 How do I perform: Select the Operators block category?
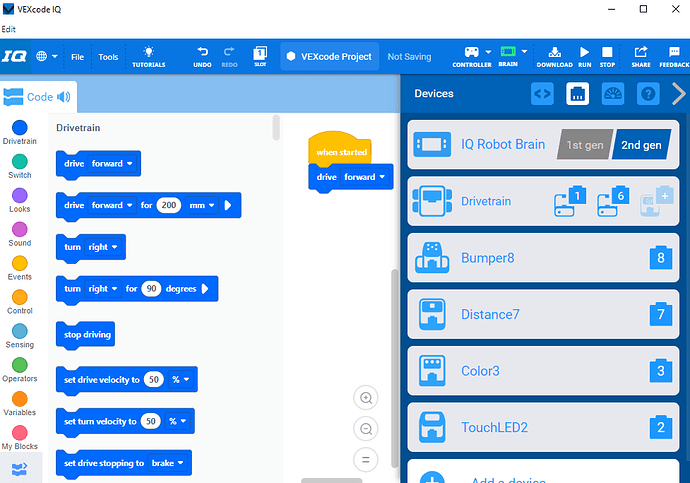tap(20, 370)
